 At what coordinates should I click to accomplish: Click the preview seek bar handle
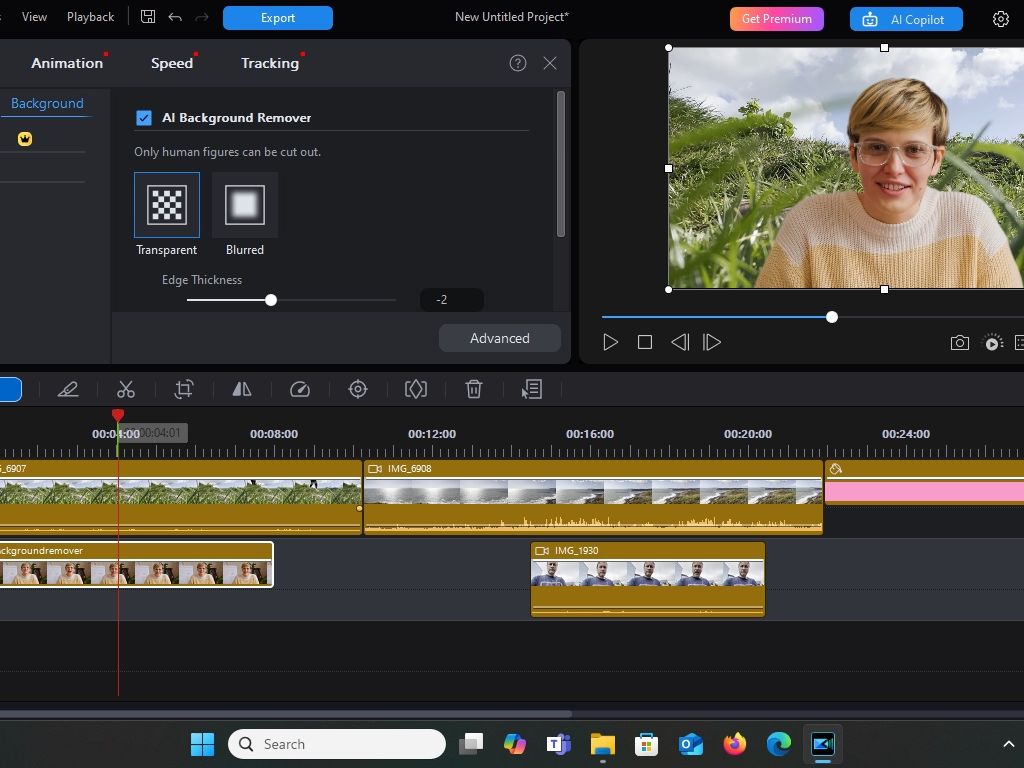coord(831,317)
